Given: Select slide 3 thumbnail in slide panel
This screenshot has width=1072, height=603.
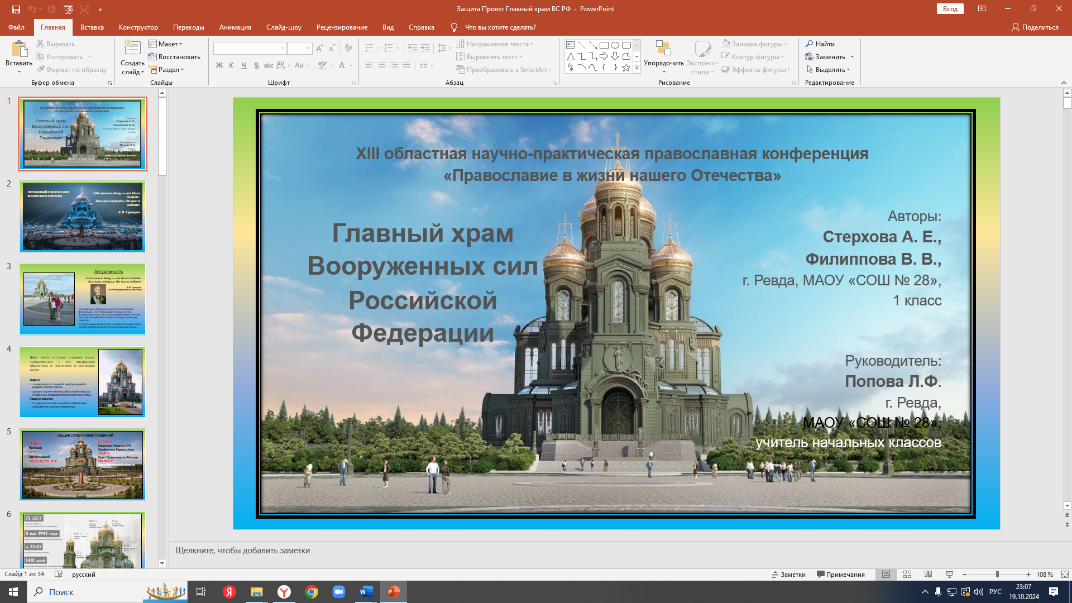Looking at the screenshot, I should (83, 298).
